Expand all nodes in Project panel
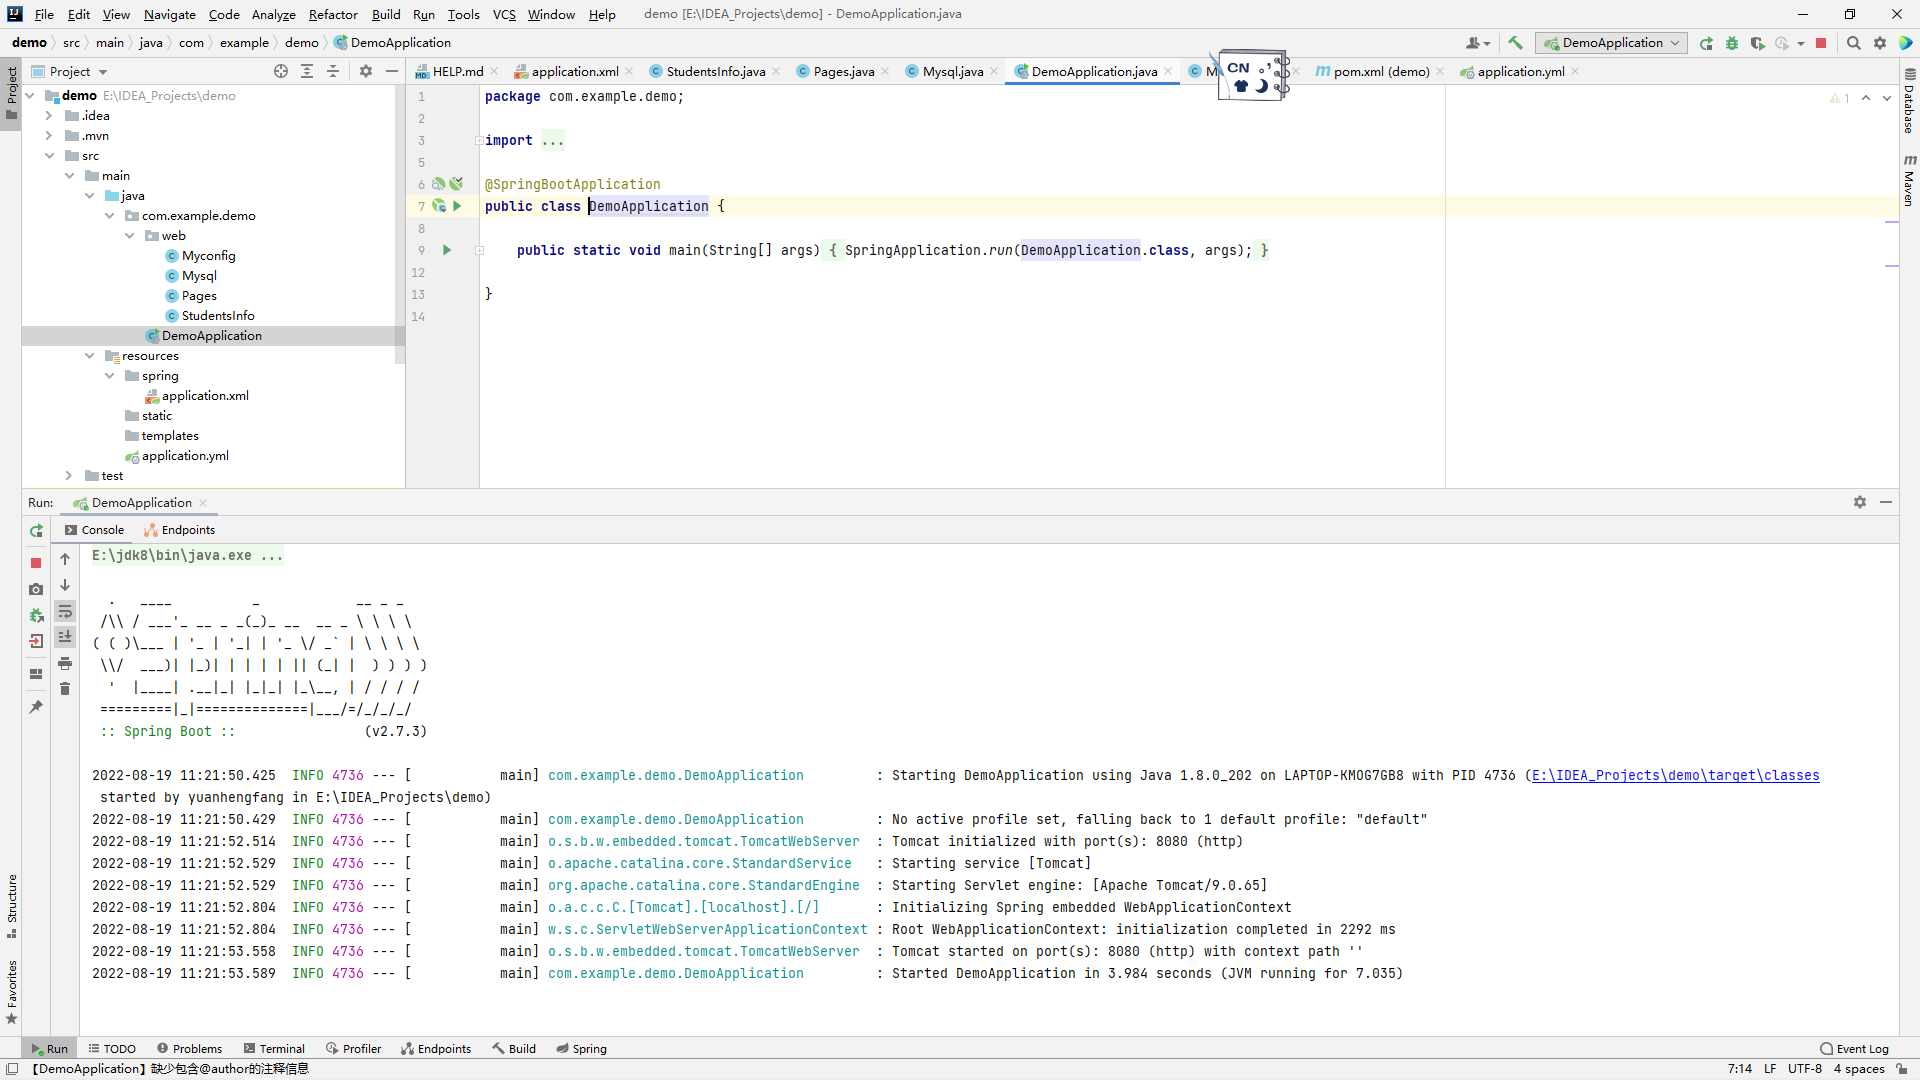Image resolution: width=1920 pixels, height=1080 pixels. 307,71
